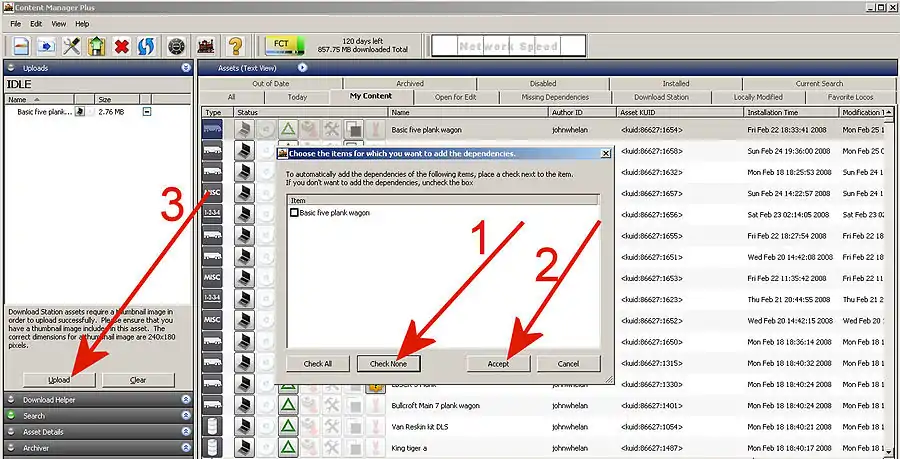
Task: Toggle the small box beside 2.76 MB upload
Action: click(147, 112)
